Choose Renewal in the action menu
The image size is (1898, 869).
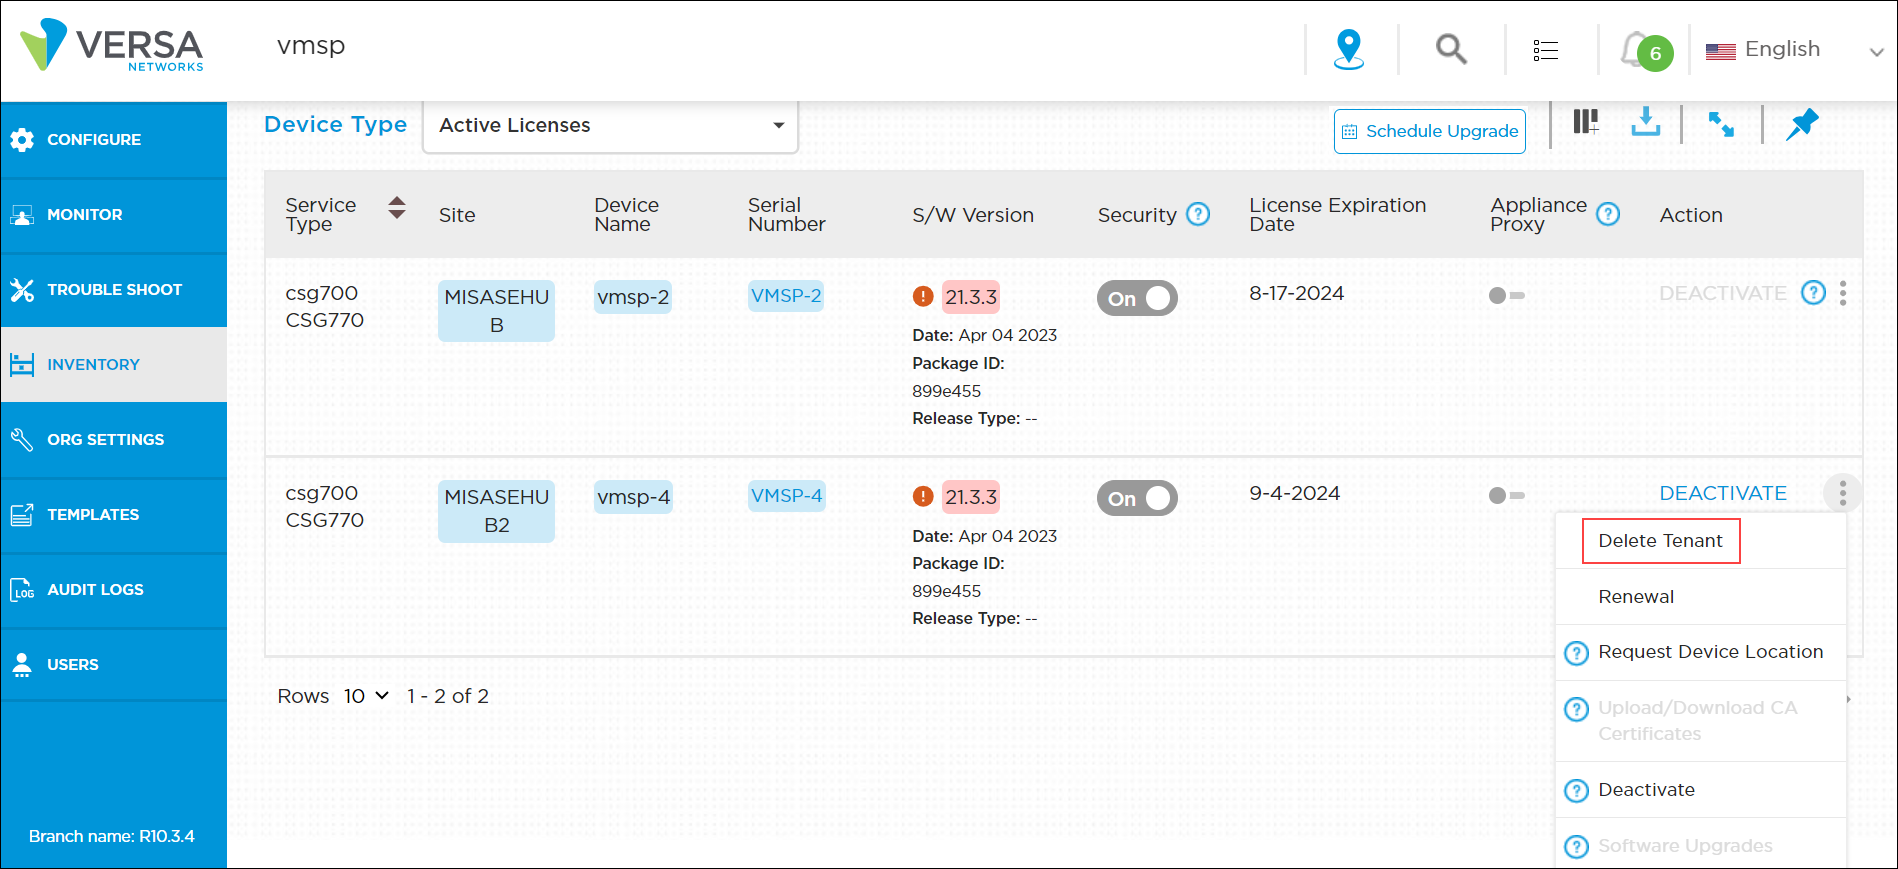click(1636, 597)
